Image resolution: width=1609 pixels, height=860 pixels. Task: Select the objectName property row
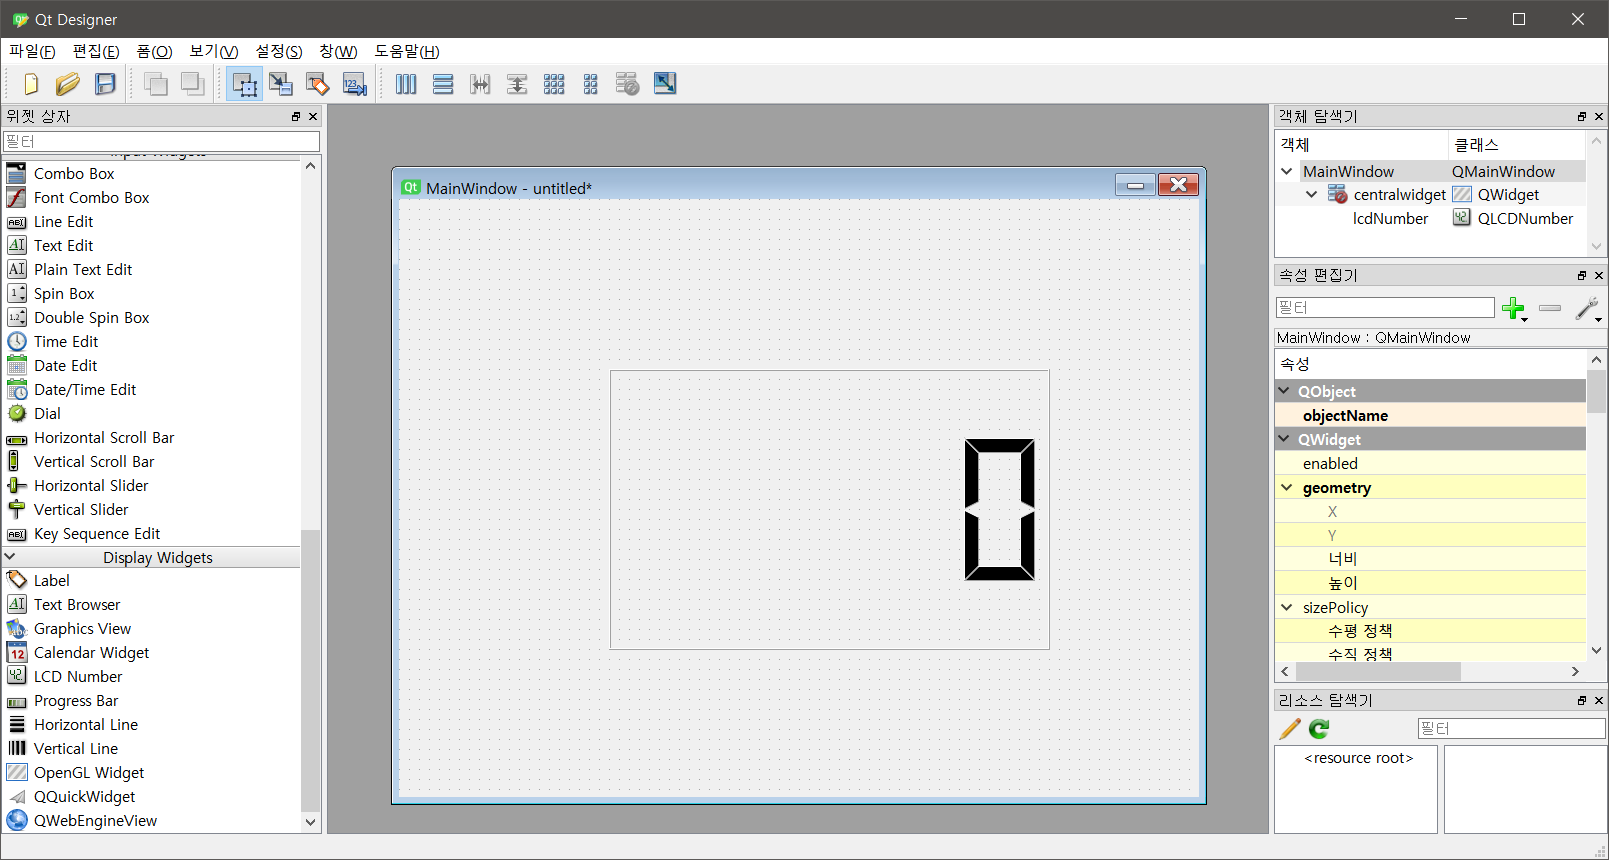pyautogui.click(x=1430, y=416)
